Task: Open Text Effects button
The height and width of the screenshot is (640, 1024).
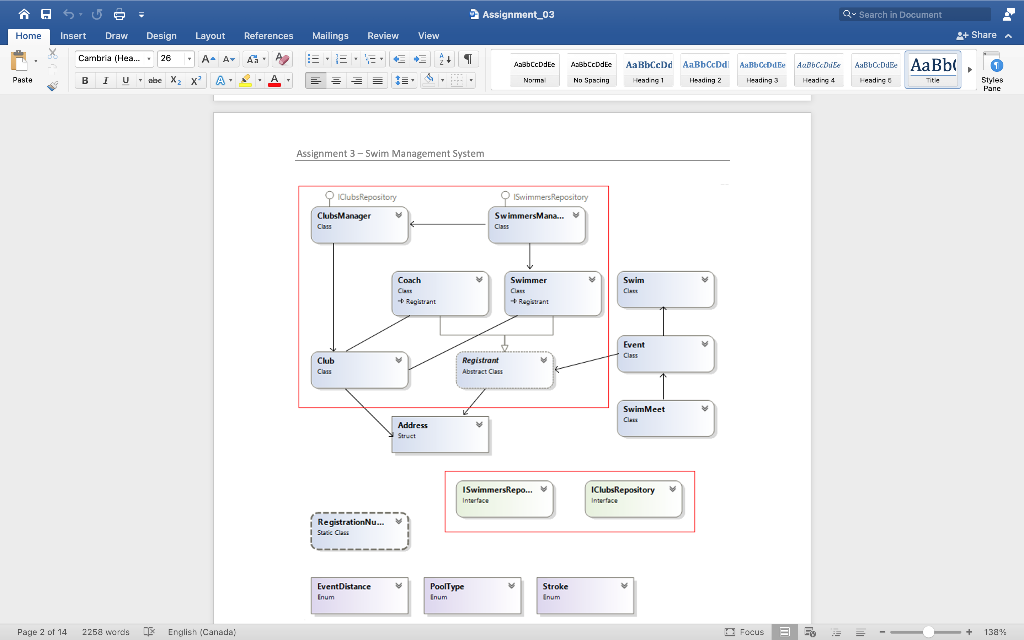Action: [220, 80]
